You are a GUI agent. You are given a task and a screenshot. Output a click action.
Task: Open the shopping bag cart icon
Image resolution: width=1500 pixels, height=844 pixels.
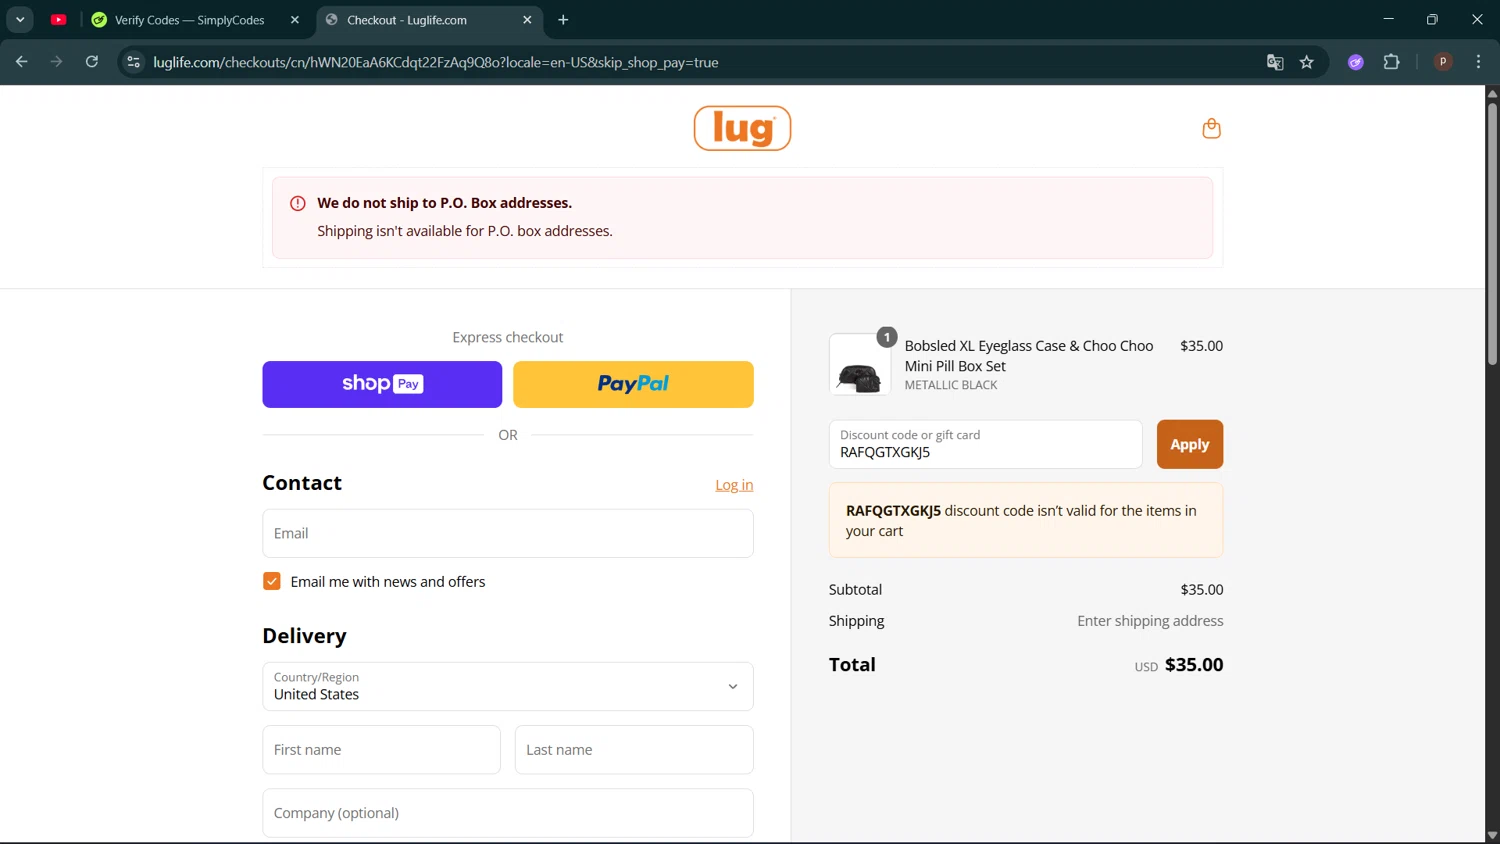tap(1211, 128)
